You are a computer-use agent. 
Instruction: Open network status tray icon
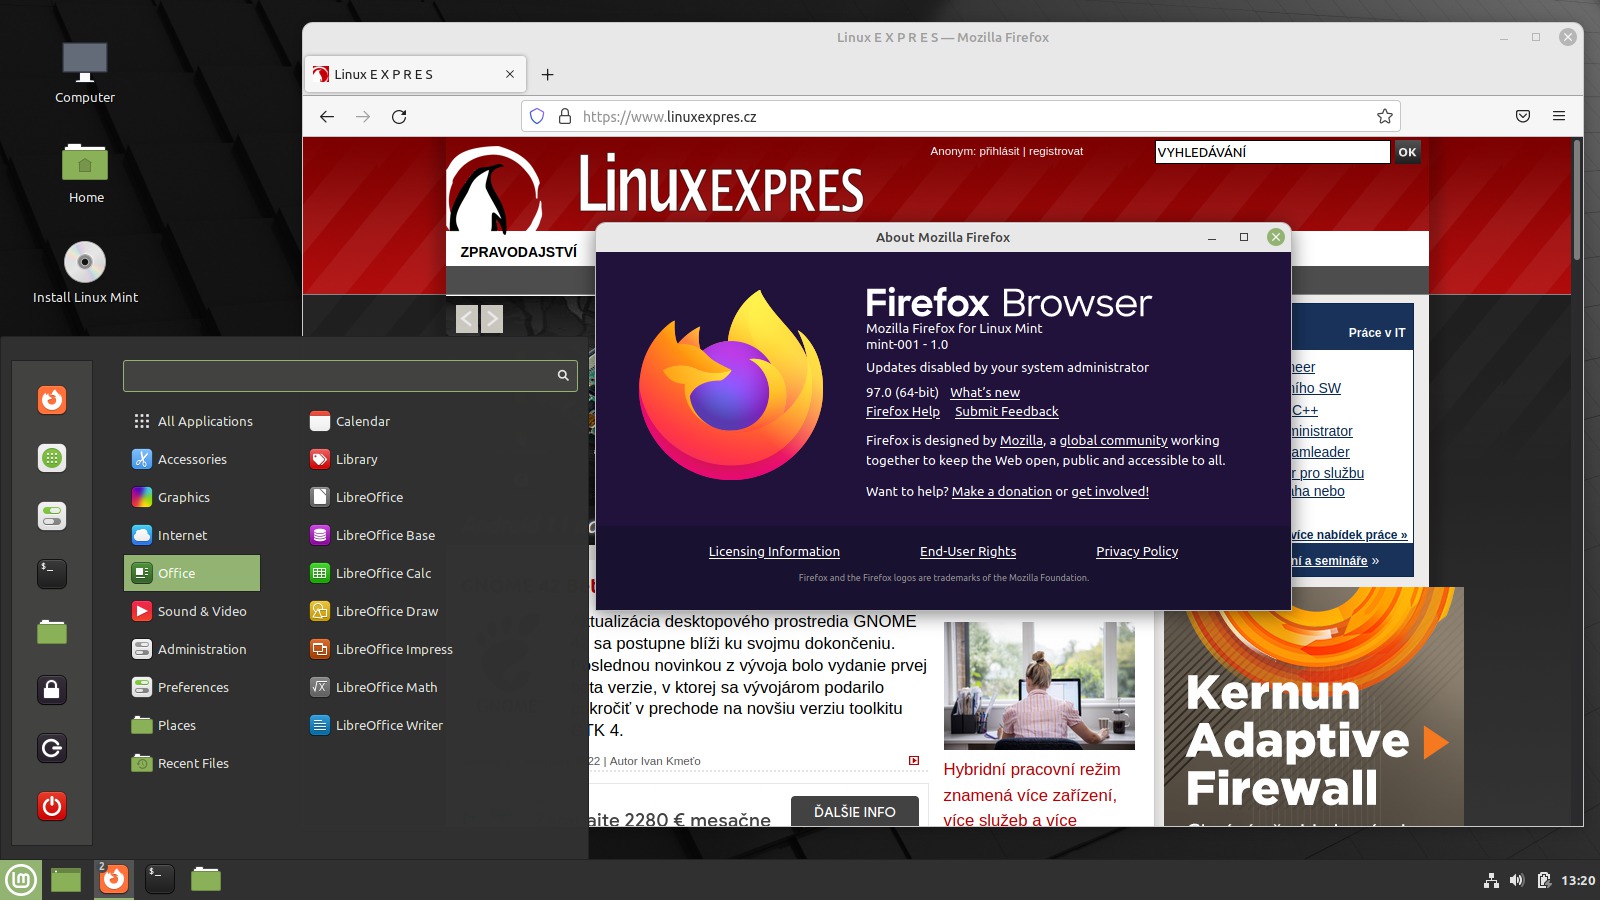[x=1491, y=881]
